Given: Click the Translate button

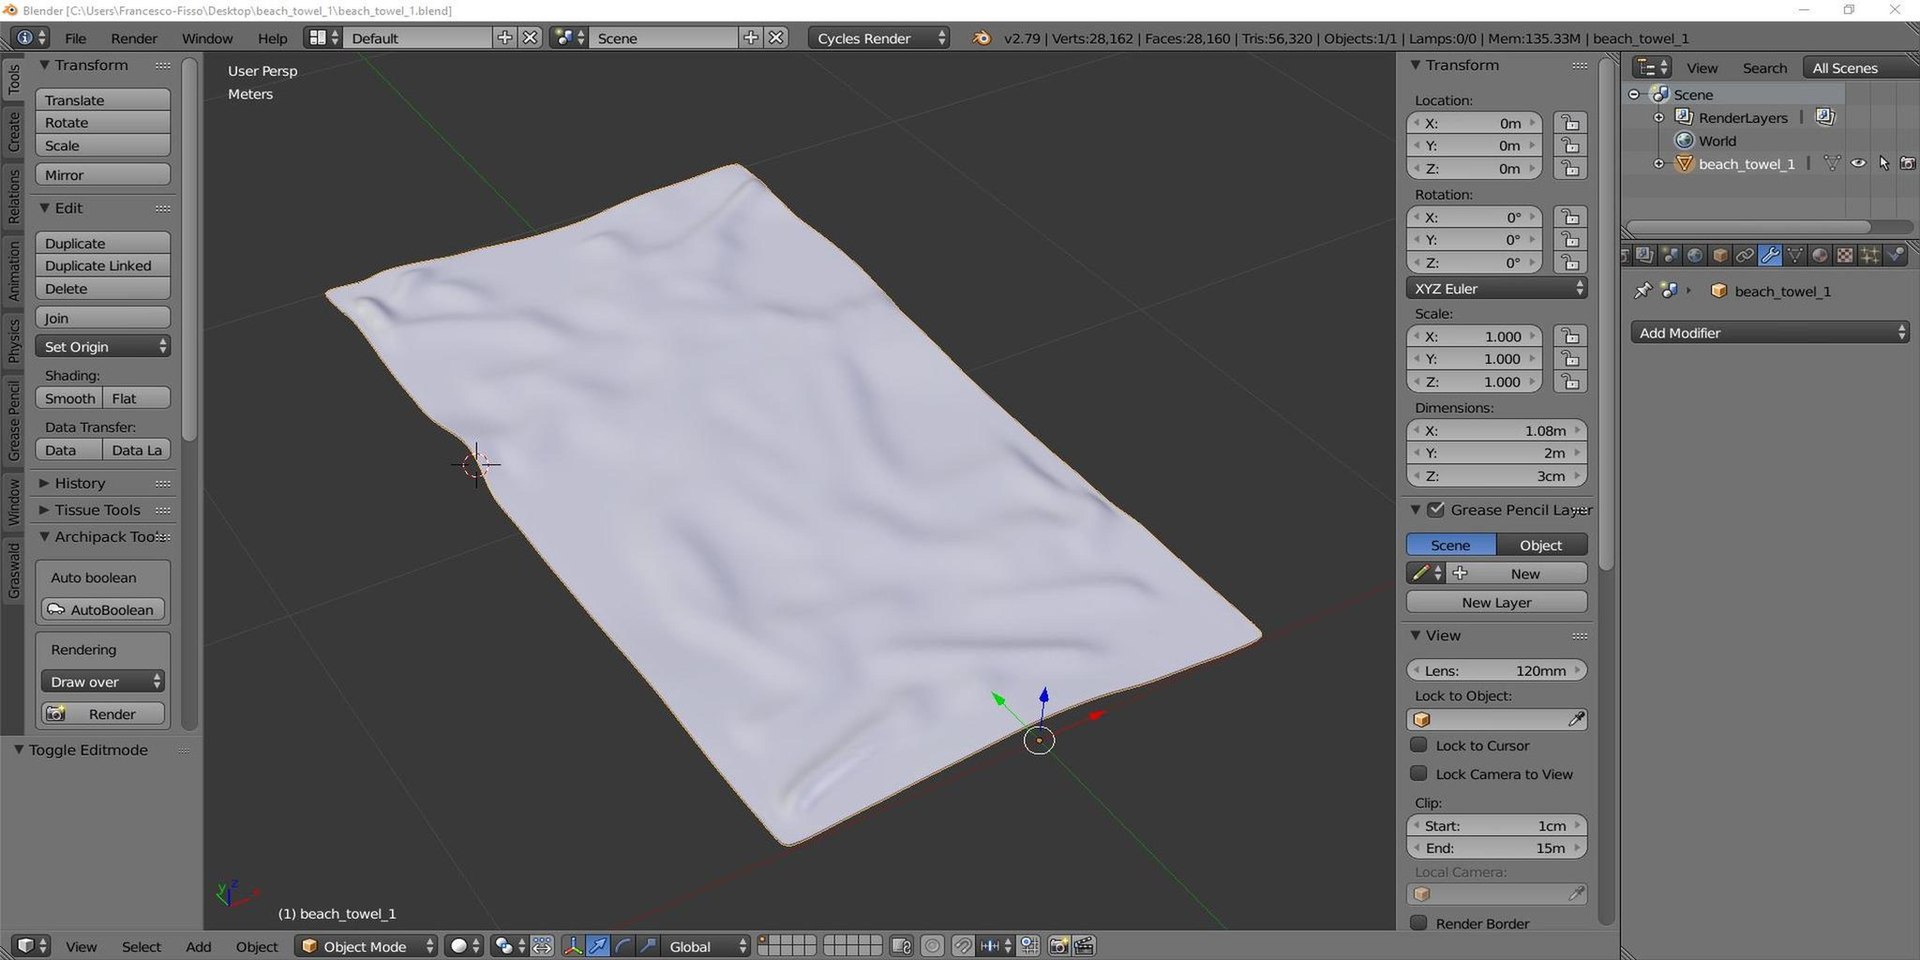Looking at the screenshot, I should pyautogui.click(x=103, y=100).
